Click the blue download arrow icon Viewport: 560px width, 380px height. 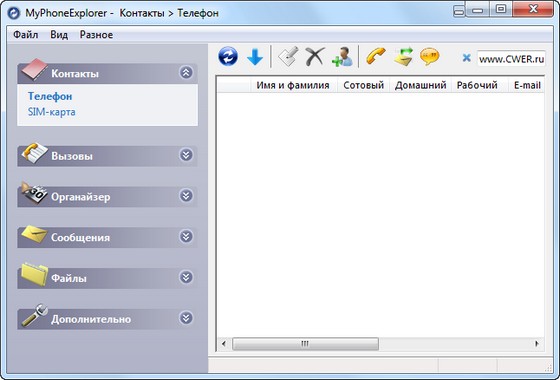pos(255,57)
